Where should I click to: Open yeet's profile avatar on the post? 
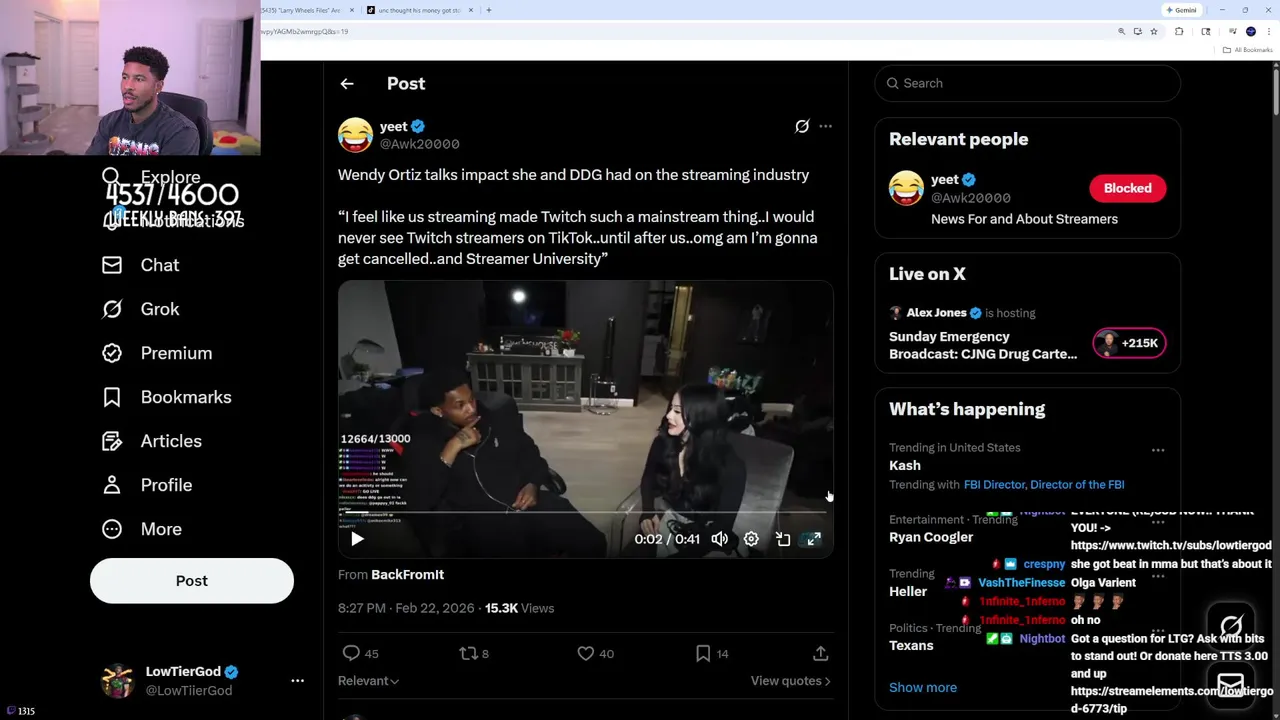(x=355, y=135)
